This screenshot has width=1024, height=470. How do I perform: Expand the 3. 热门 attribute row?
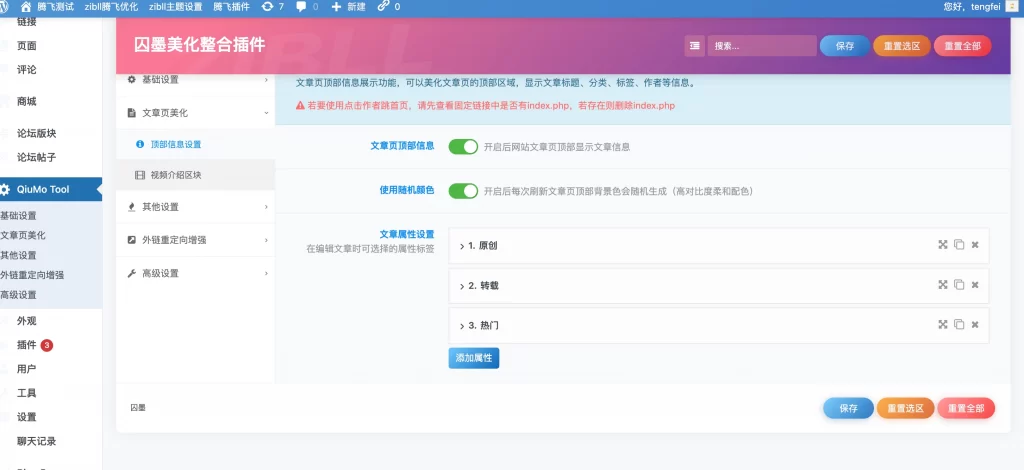click(x=718, y=325)
